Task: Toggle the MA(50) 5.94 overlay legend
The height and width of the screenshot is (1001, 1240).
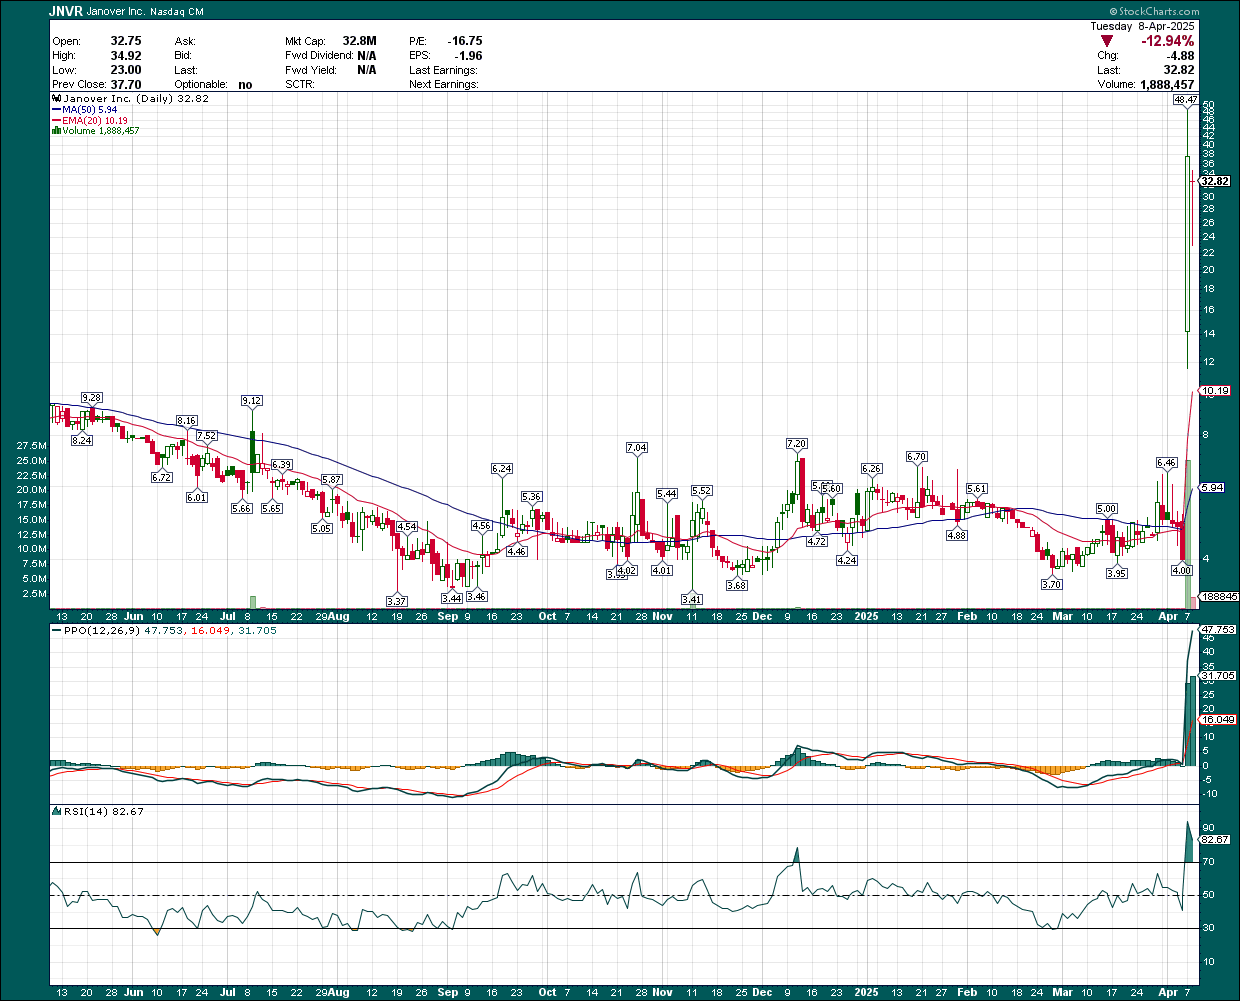Action: [x=90, y=109]
